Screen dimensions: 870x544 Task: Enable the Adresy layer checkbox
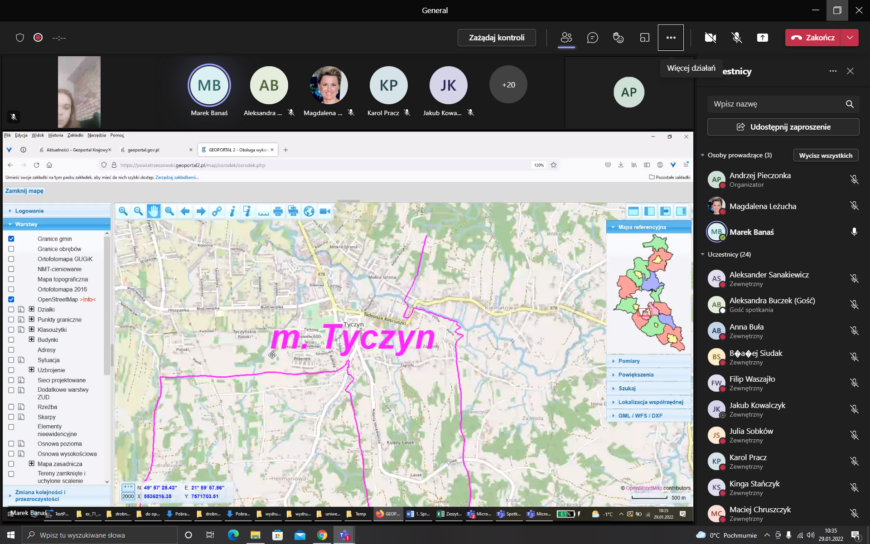click(x=11, y=350)
